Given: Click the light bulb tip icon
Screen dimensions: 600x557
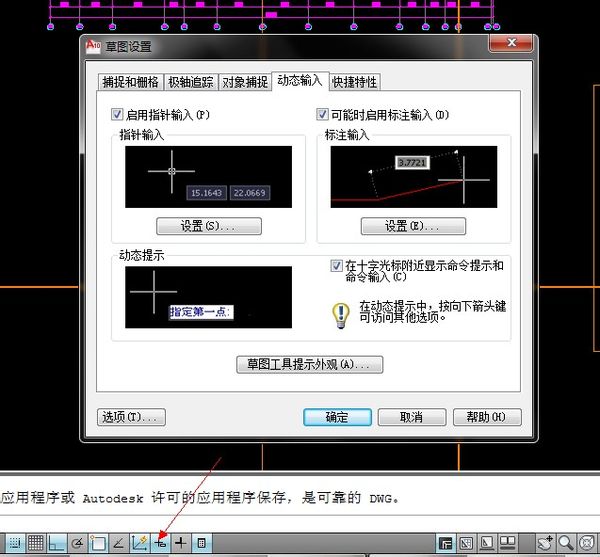Looking at the screenshot, I should click(341, 315).
